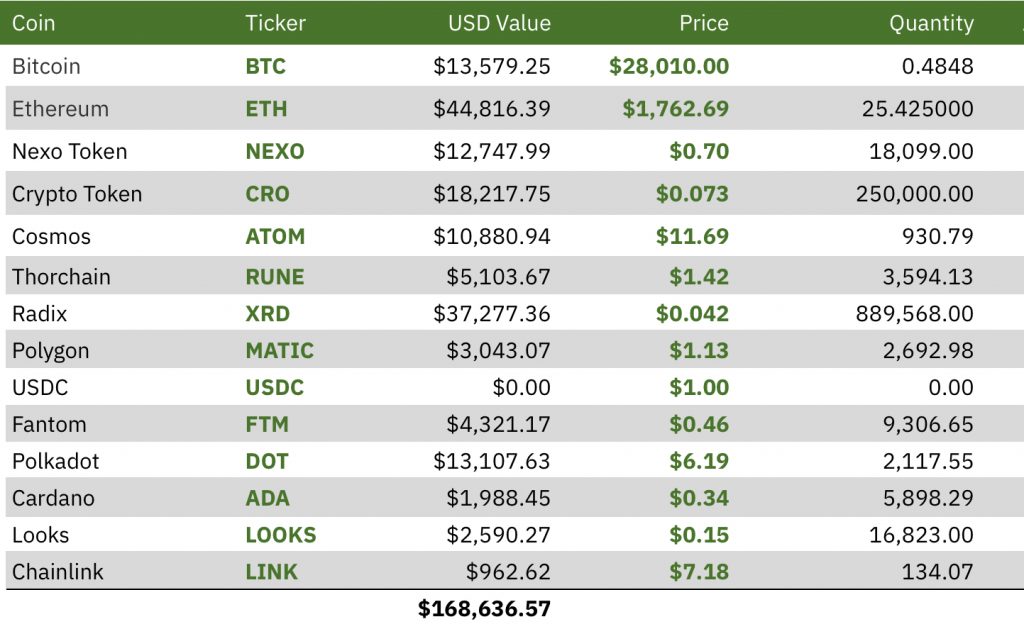This screenshot has width=1024, height=629.
Task: Click the BTC ticker cell
Action: click(x=265, y=66)
